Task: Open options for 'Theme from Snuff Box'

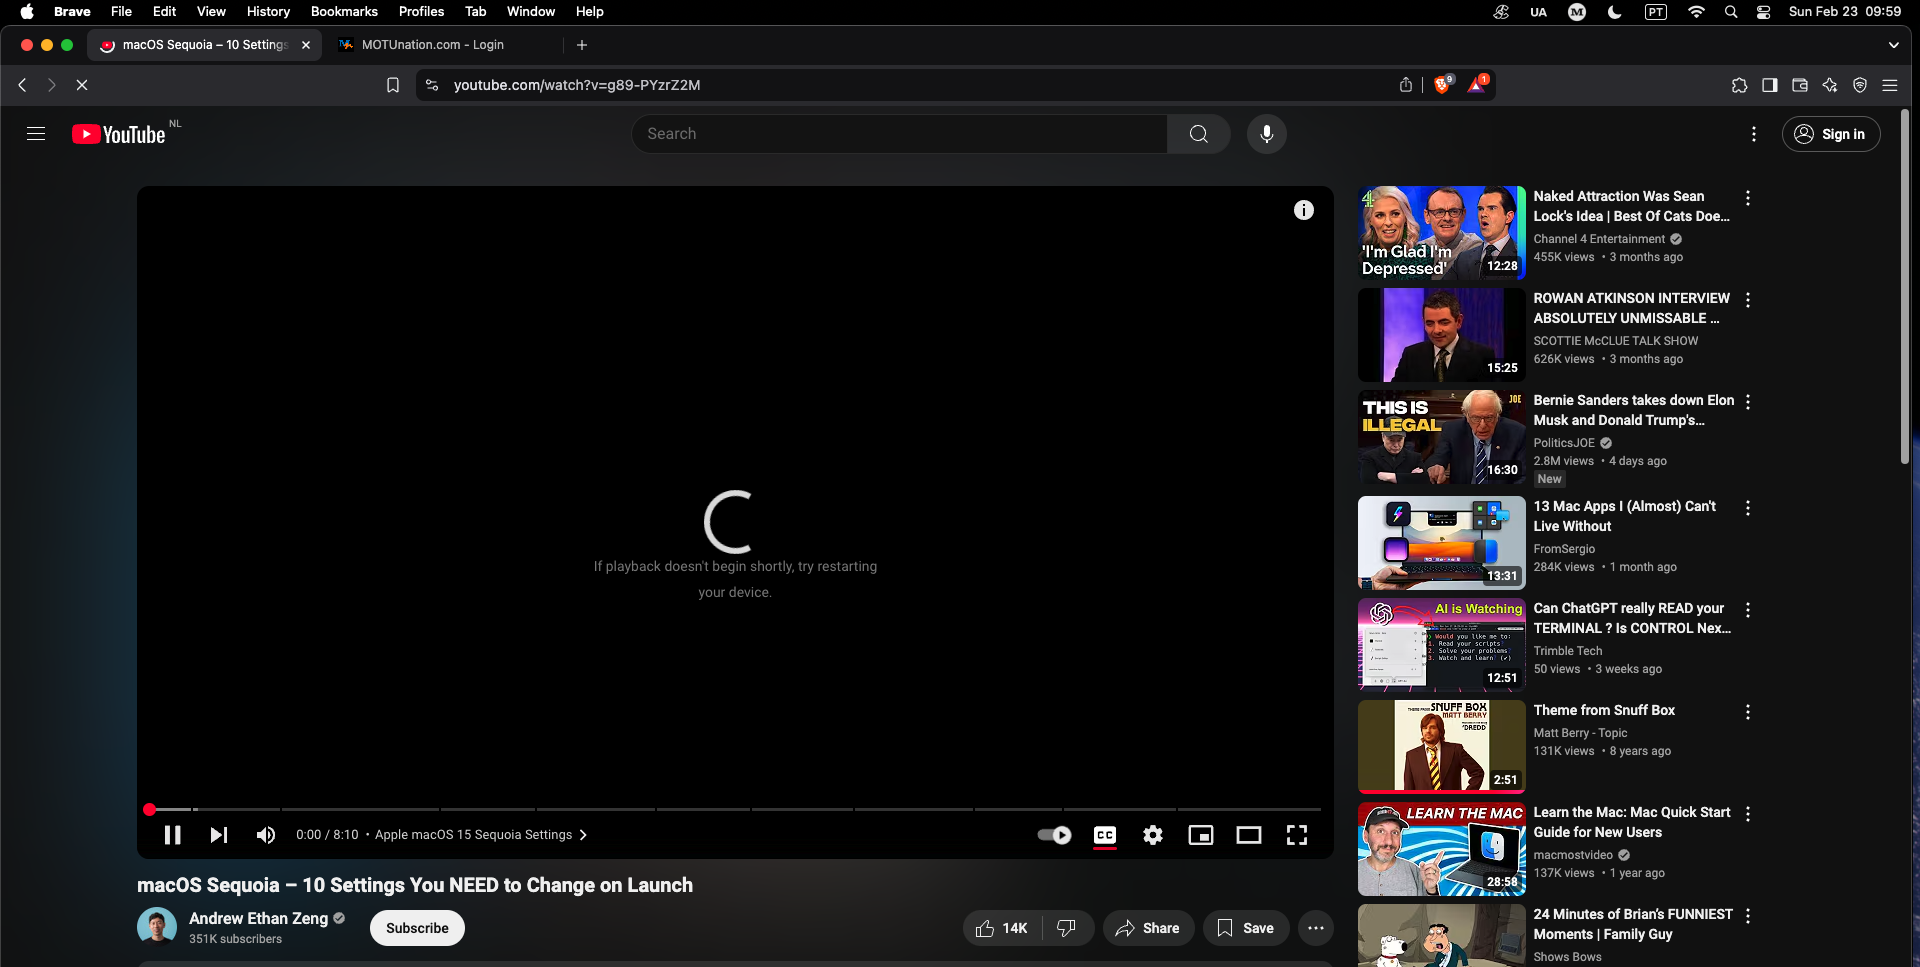Action: click(1748, 712)
